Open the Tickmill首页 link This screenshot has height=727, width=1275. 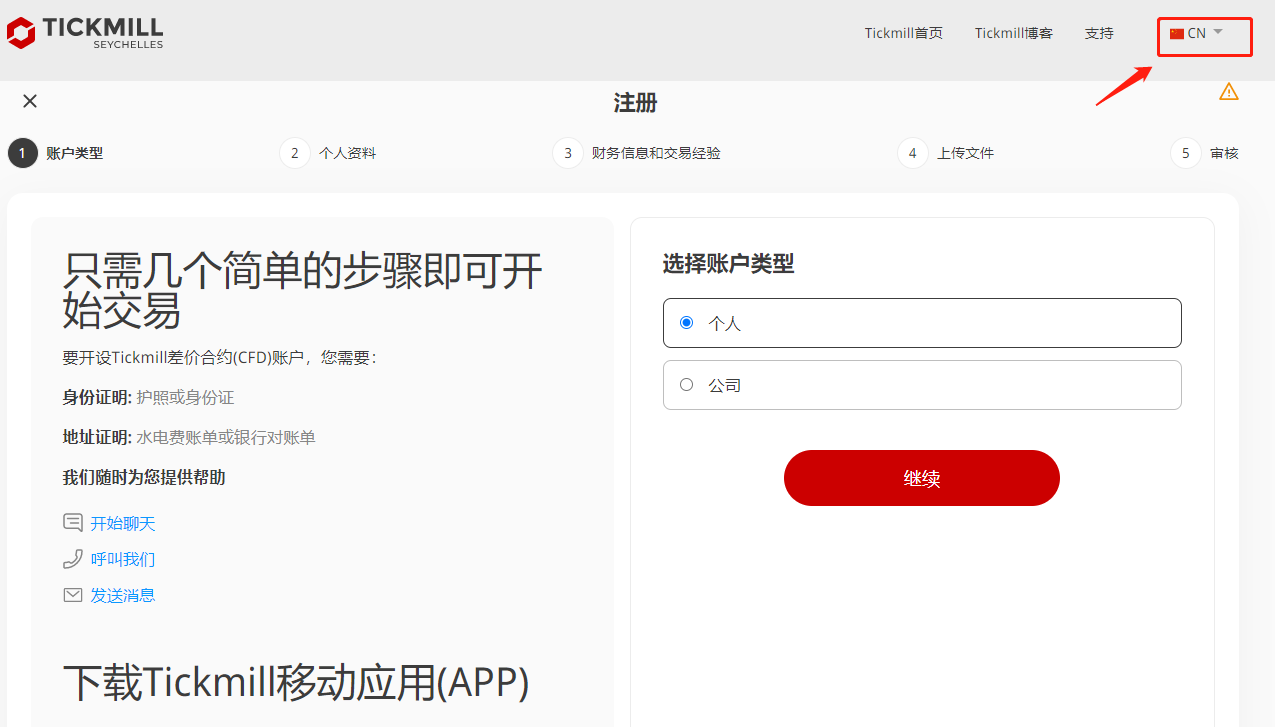pyautogui.click(x=904, y=33)
